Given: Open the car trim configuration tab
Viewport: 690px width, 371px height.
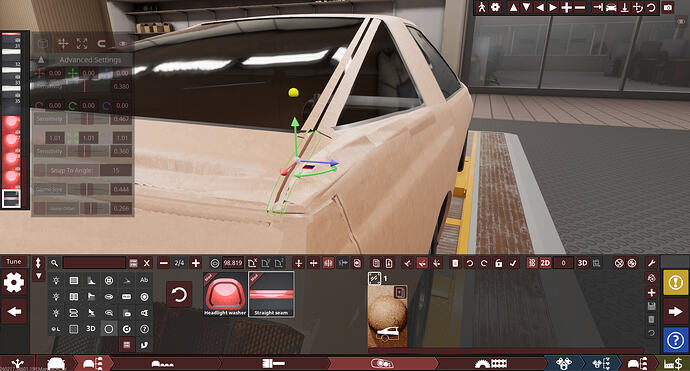Looking at the screenshot, I should [93, 364].
